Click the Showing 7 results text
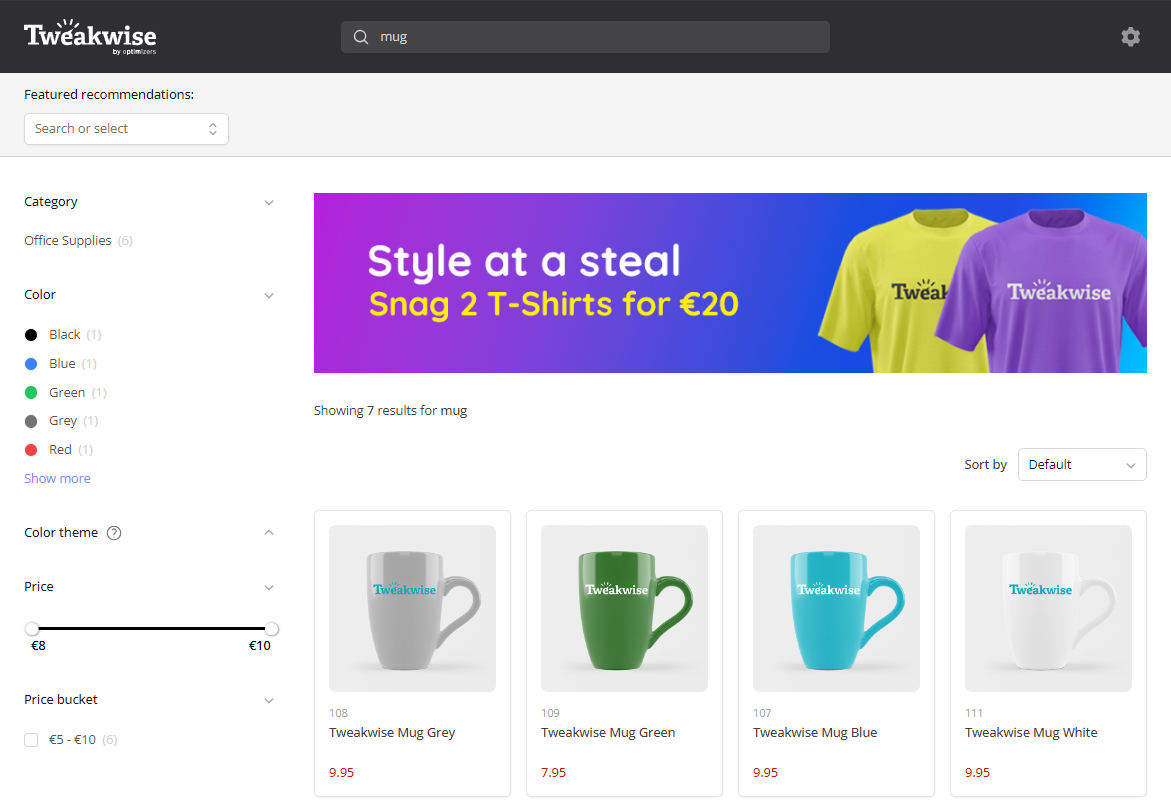The width and height of the screenshot is (1171, 801). [390, 411]
